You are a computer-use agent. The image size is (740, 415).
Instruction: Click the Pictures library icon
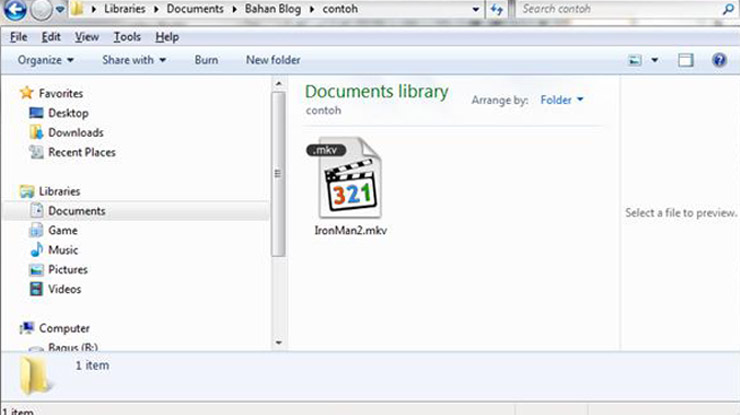click(x=36, y=270)
